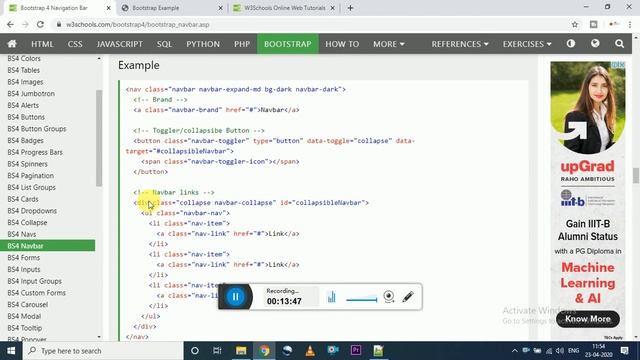Open Task View in taskbar
Image resolution: width=640 pixels, height=360 pixels.
(x=217, y=351)
